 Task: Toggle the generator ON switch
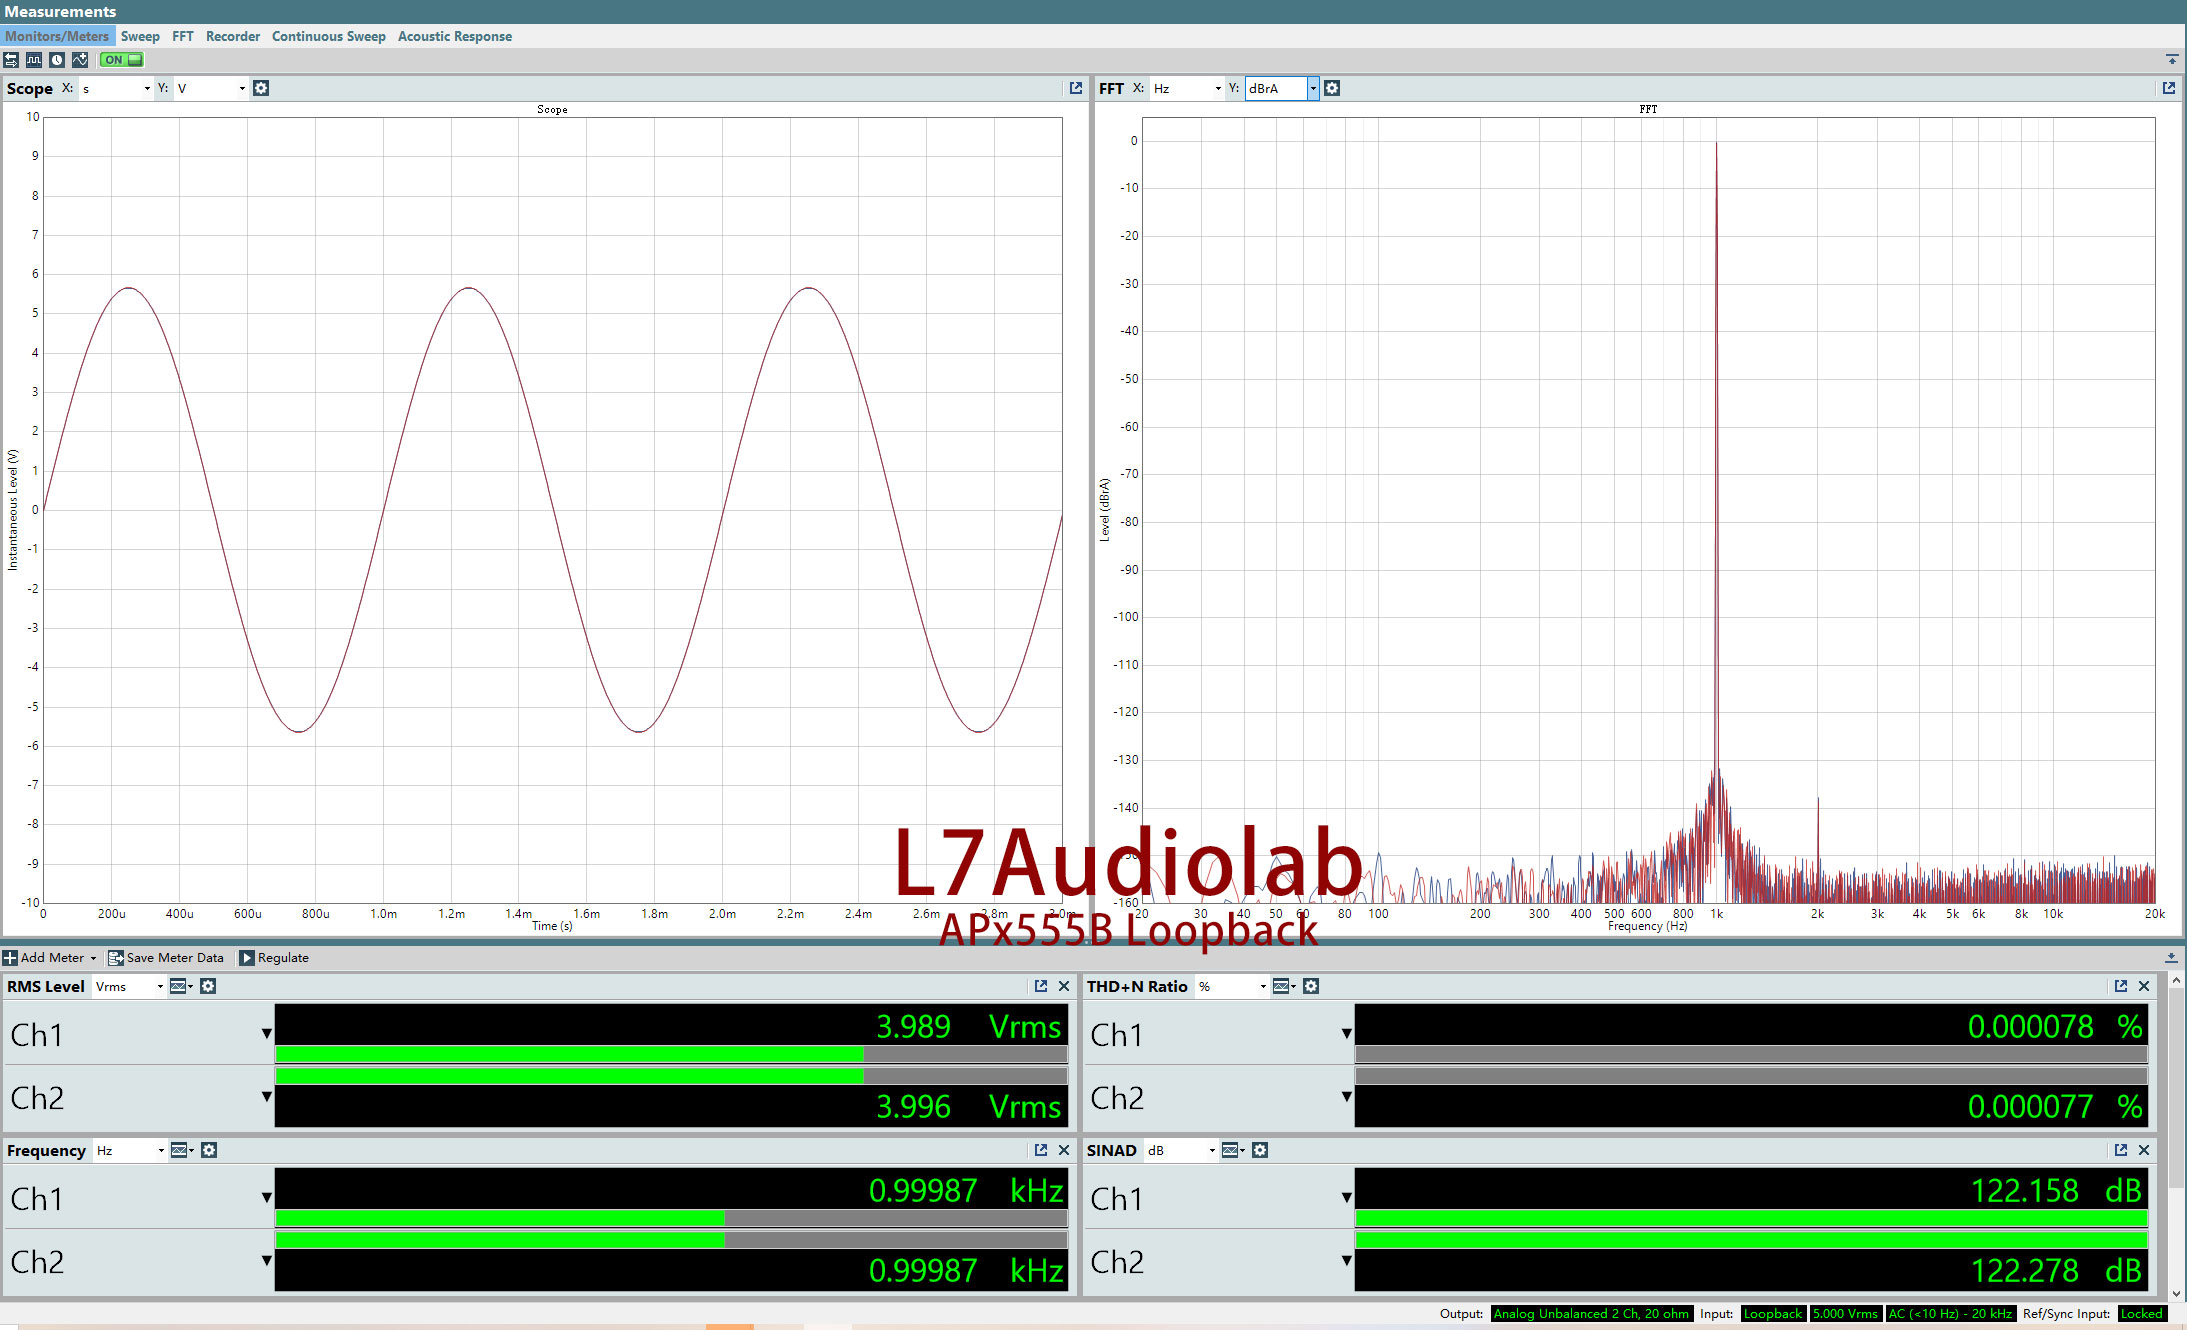(122, 60)
